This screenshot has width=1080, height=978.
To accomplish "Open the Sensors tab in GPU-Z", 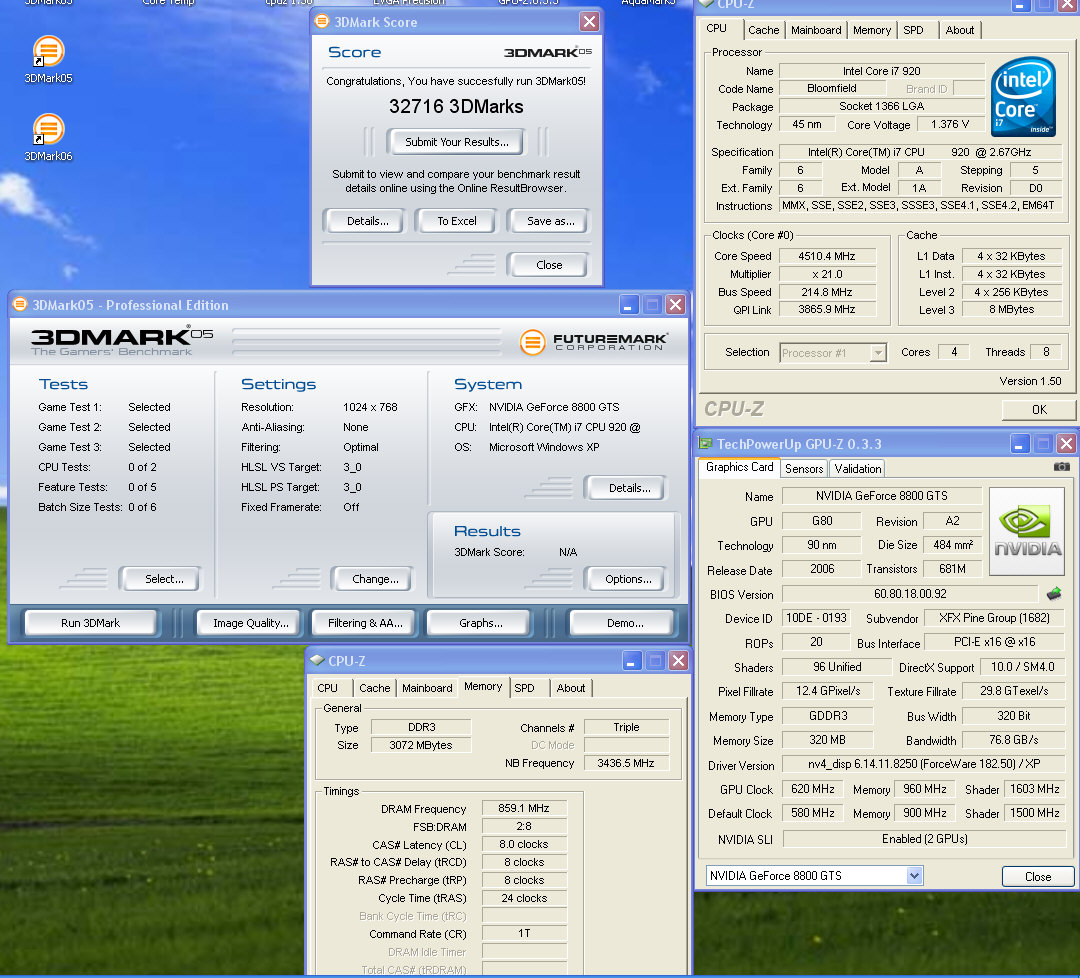I will [804, 469].
